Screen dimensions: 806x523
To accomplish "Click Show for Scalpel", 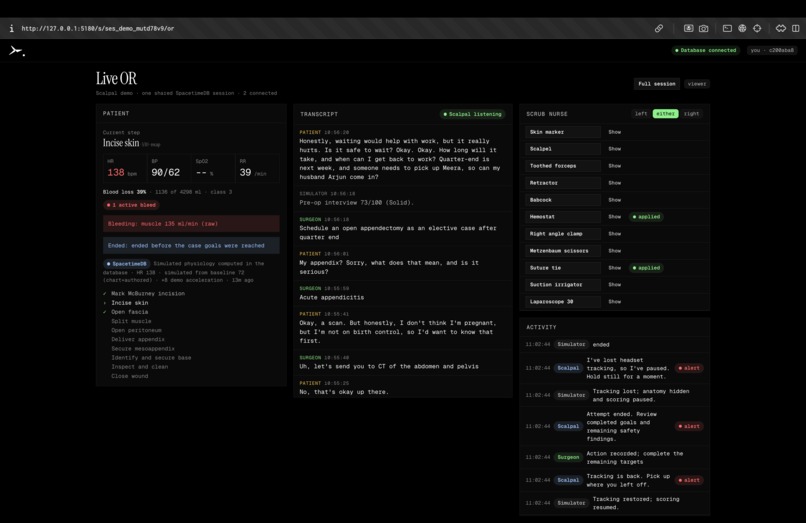I will [x=614, y=149].
